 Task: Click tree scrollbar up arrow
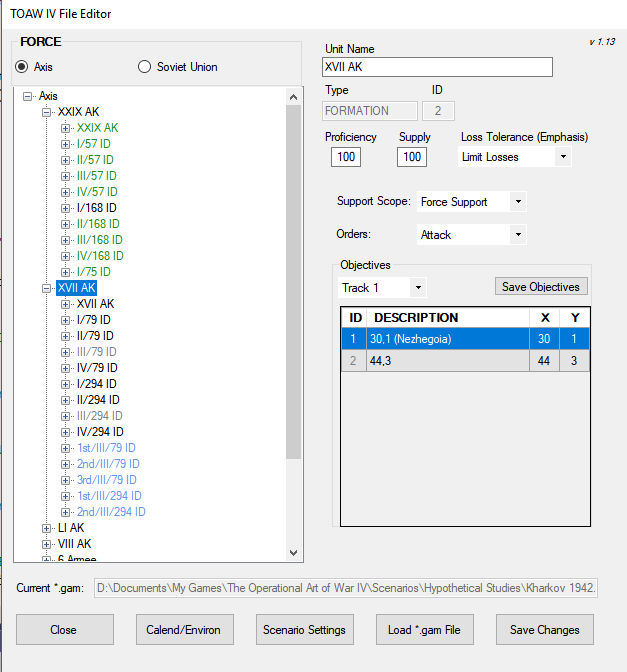(294, 97)
